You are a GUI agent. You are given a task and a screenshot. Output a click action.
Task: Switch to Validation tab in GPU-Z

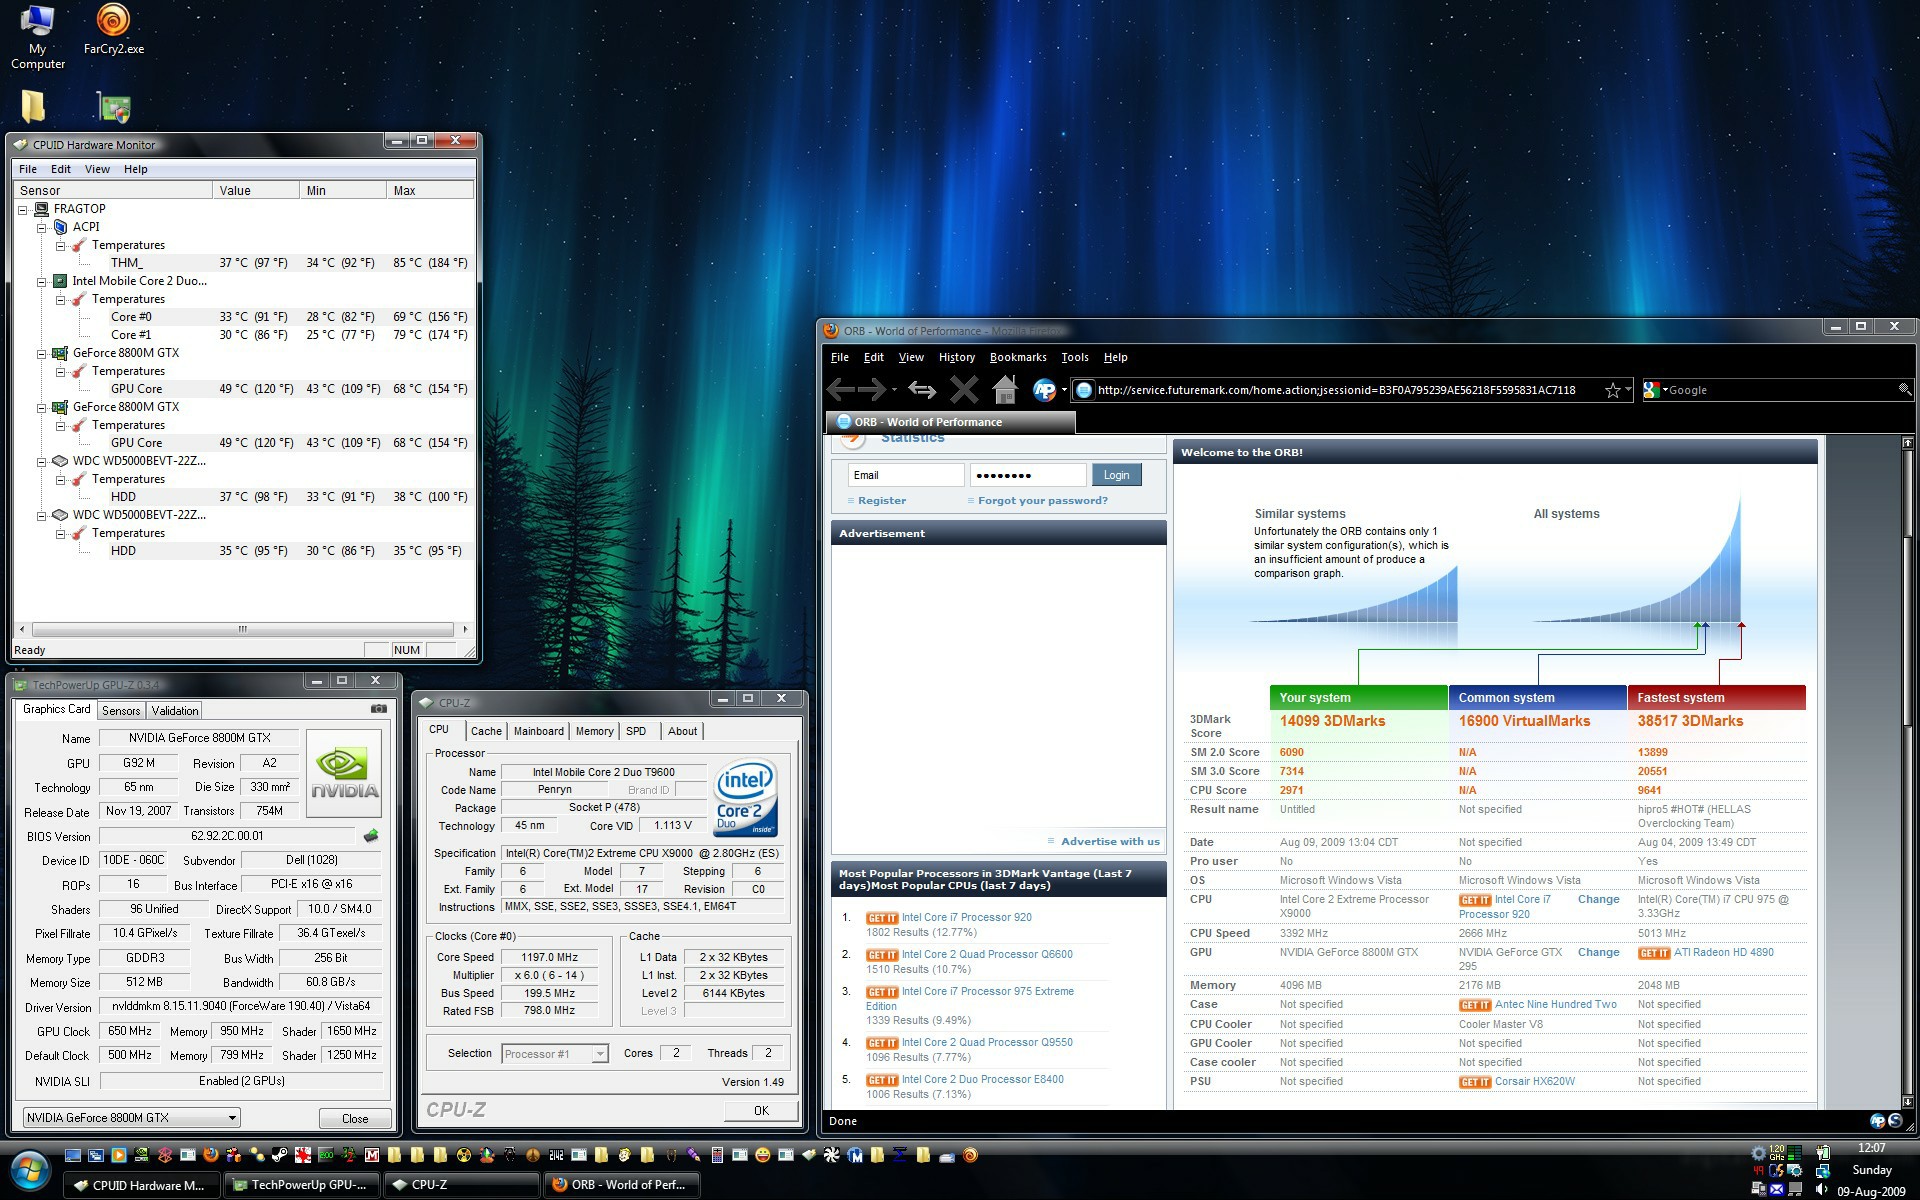[x=175, y=710]
